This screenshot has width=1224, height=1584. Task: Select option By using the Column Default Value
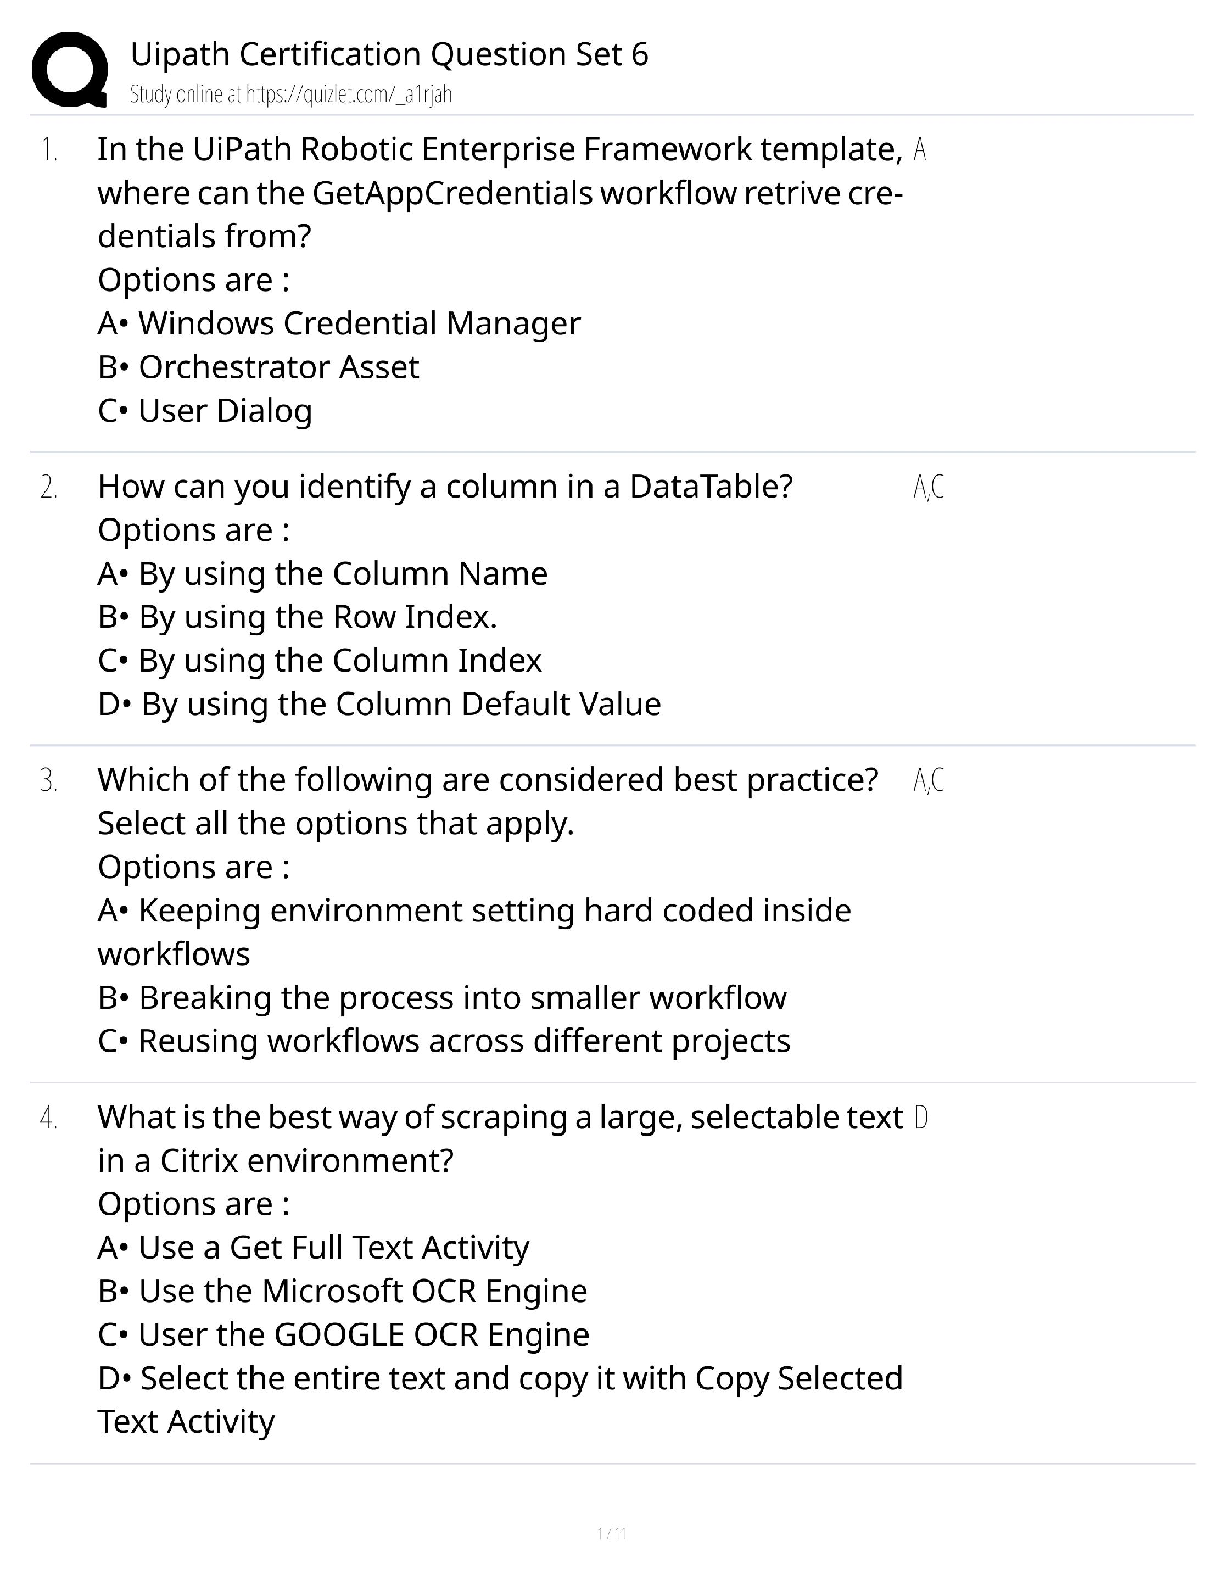tap(379, 704)
